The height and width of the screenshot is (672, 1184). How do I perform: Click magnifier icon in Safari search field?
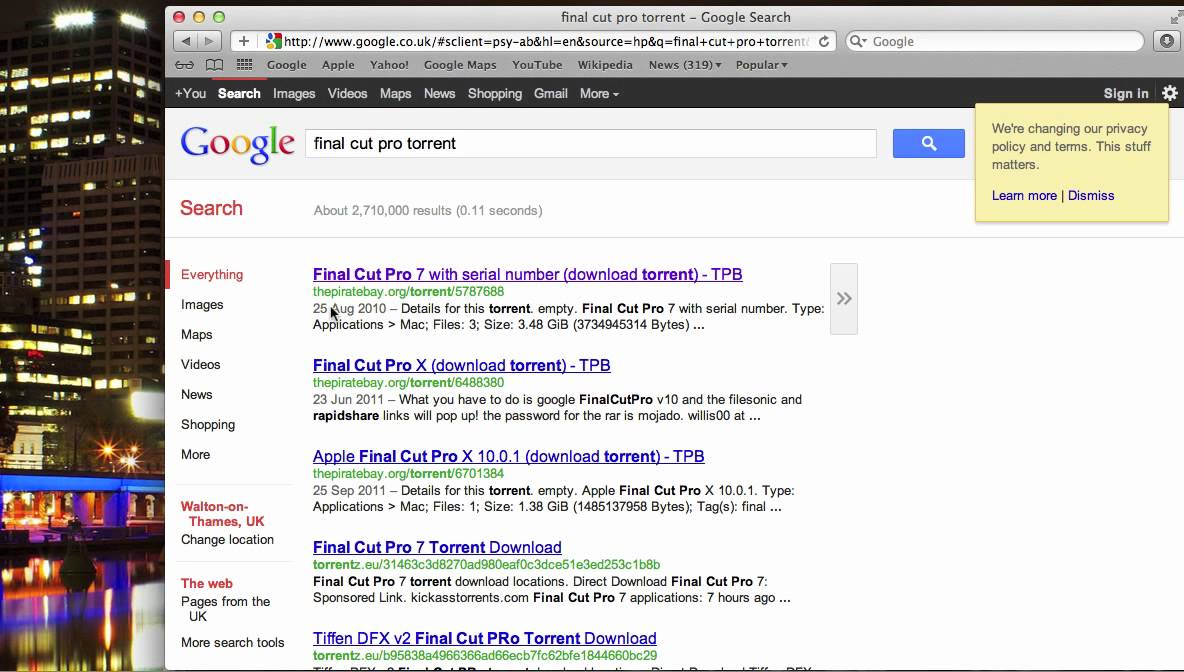[857, 42]
